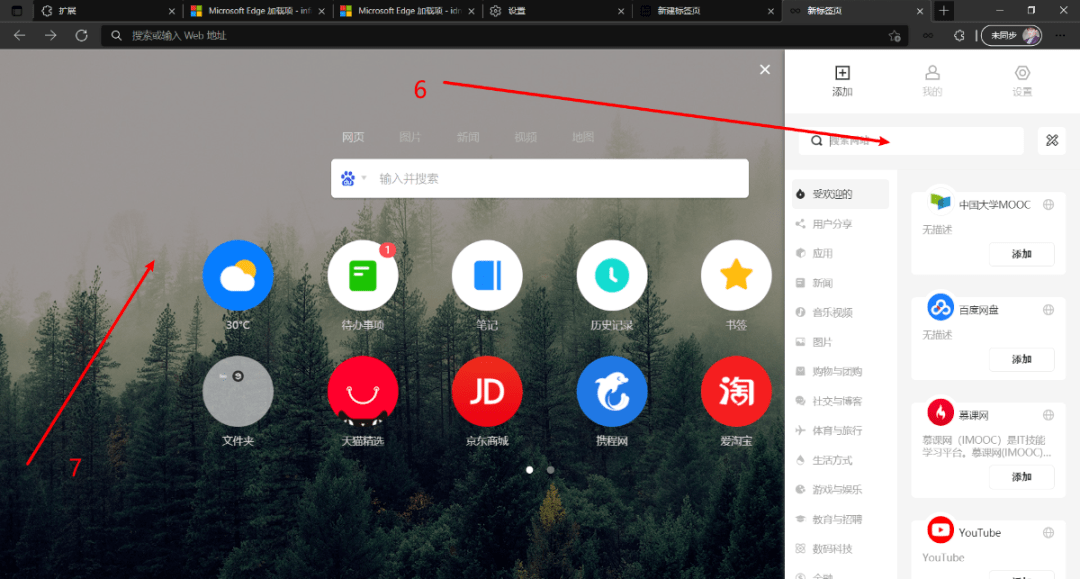The image size is (1080, 579).
Task: Open the 待办事项 to-do icon
Action: [x=362, y=275]
